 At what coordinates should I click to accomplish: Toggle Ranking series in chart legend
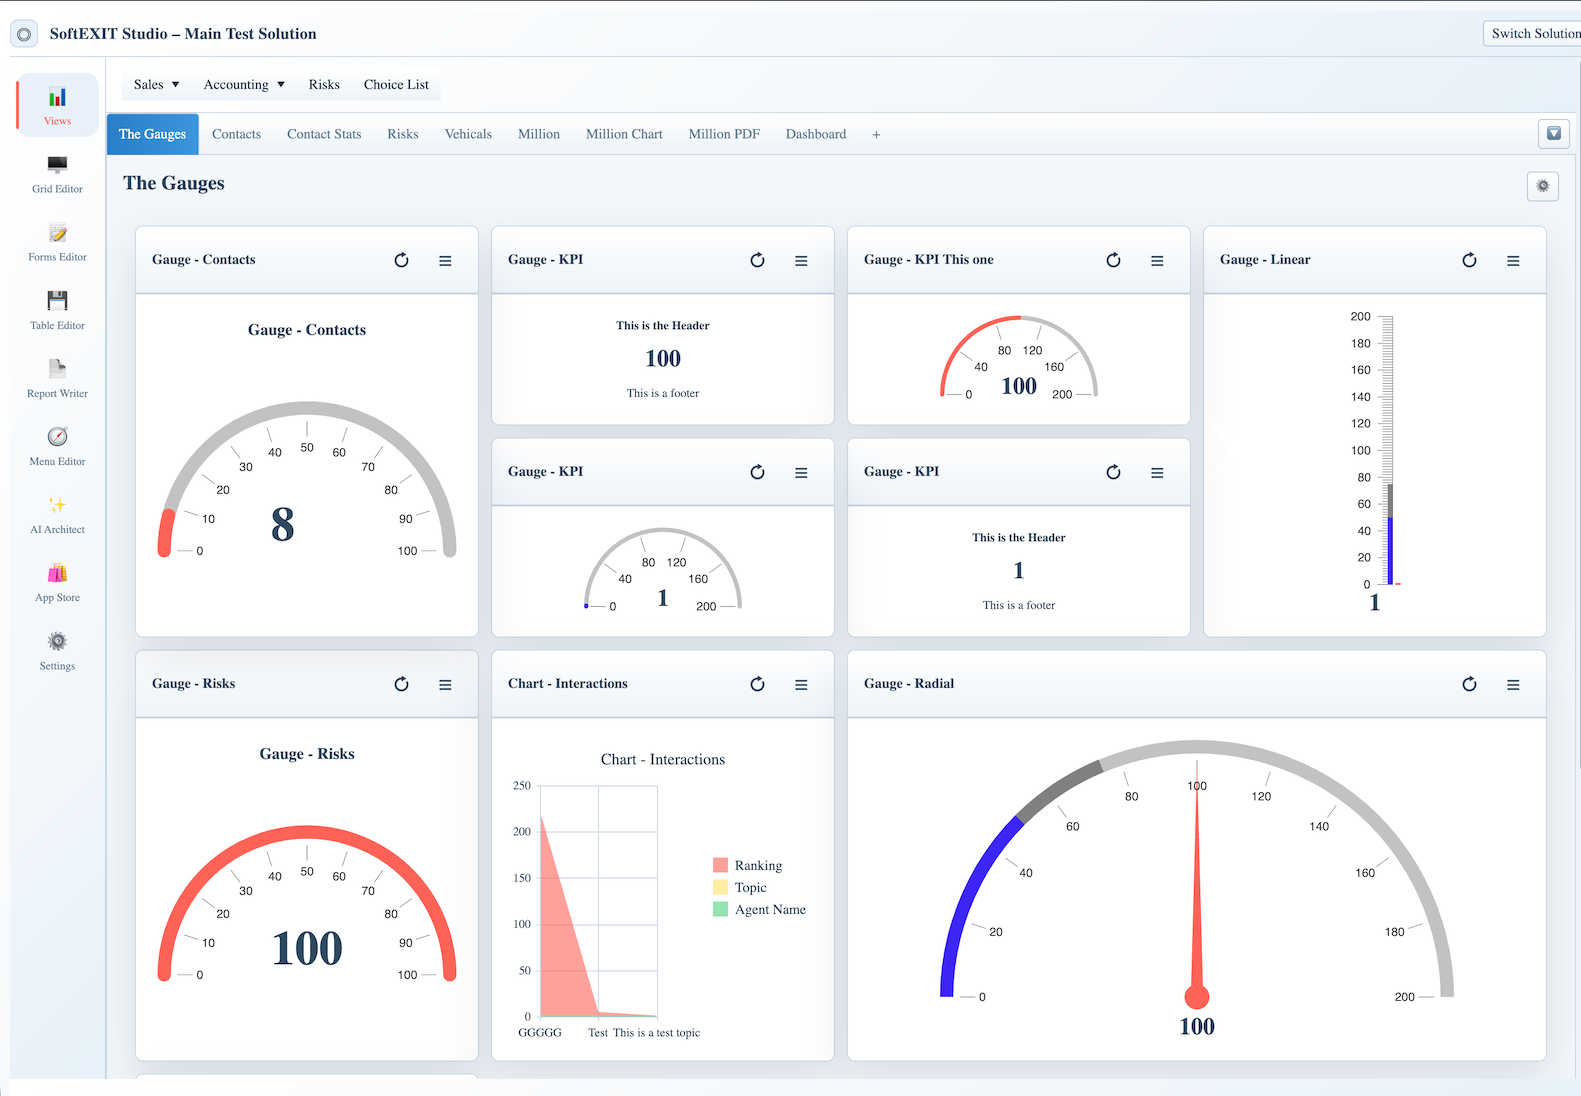pos(748,865)
